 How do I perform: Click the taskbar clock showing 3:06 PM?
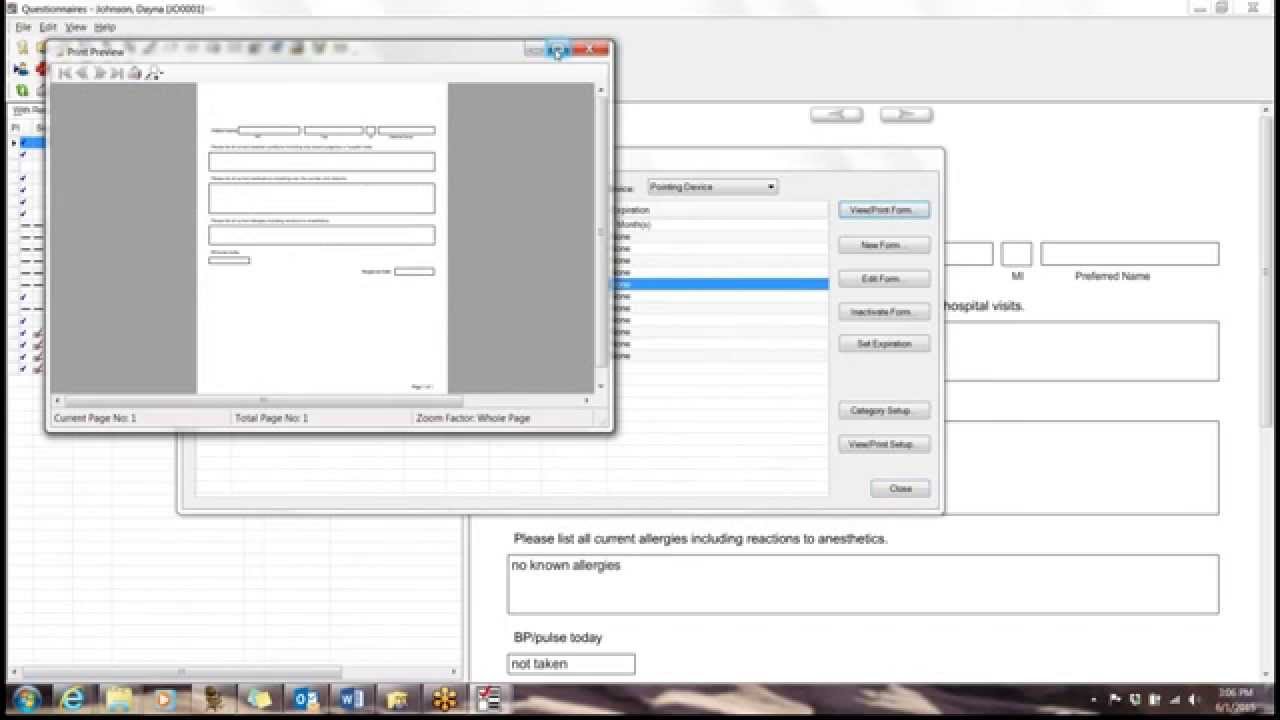click(x=1237, y=699)
